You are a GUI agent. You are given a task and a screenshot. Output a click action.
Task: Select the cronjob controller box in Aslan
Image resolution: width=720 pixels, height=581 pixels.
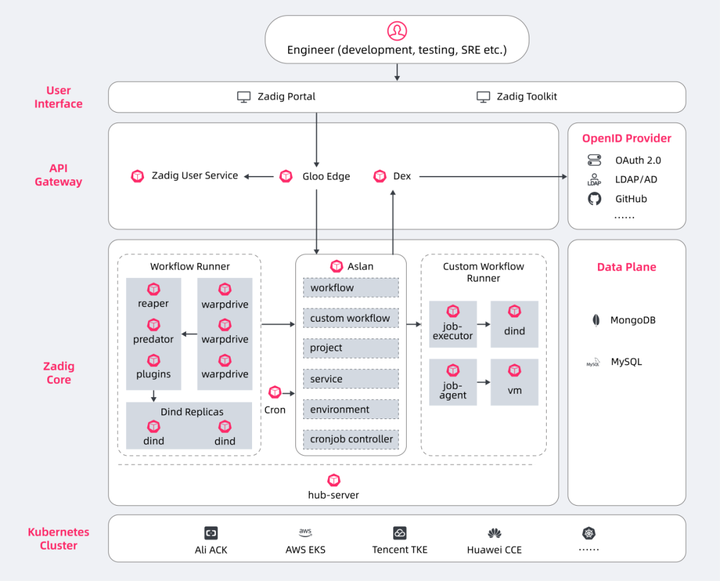[x=350, y=439]
